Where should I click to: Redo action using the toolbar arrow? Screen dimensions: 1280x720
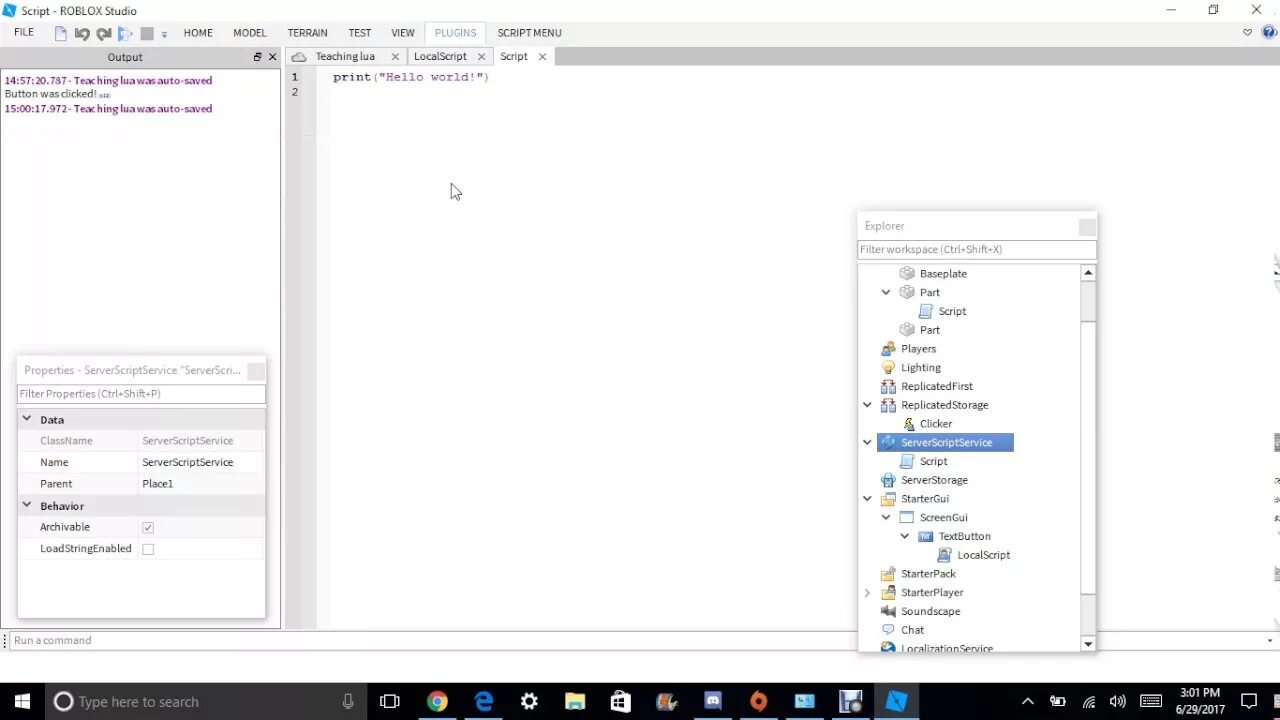tap(103, 33)
